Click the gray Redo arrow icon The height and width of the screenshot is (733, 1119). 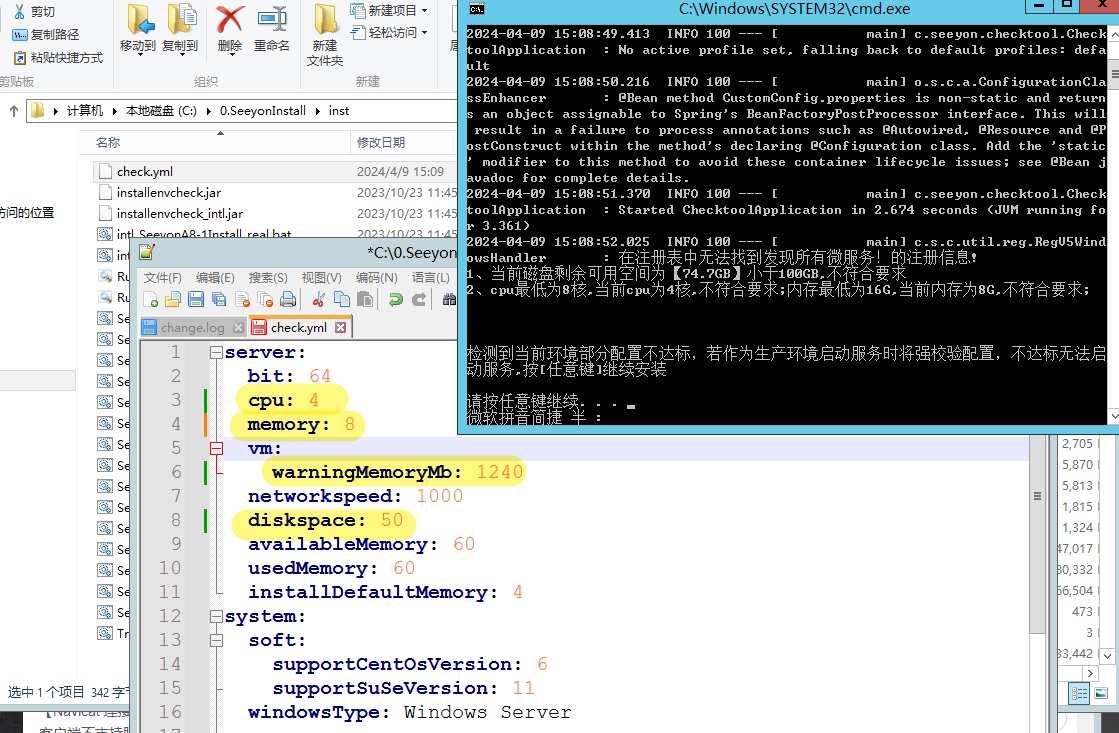[419, 300]
